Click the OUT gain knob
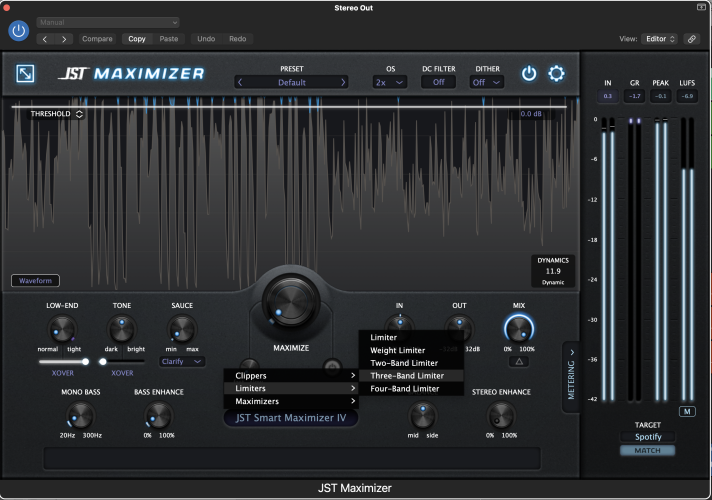The height and width of the screenshot is (500, 712). tap(459, 328)
